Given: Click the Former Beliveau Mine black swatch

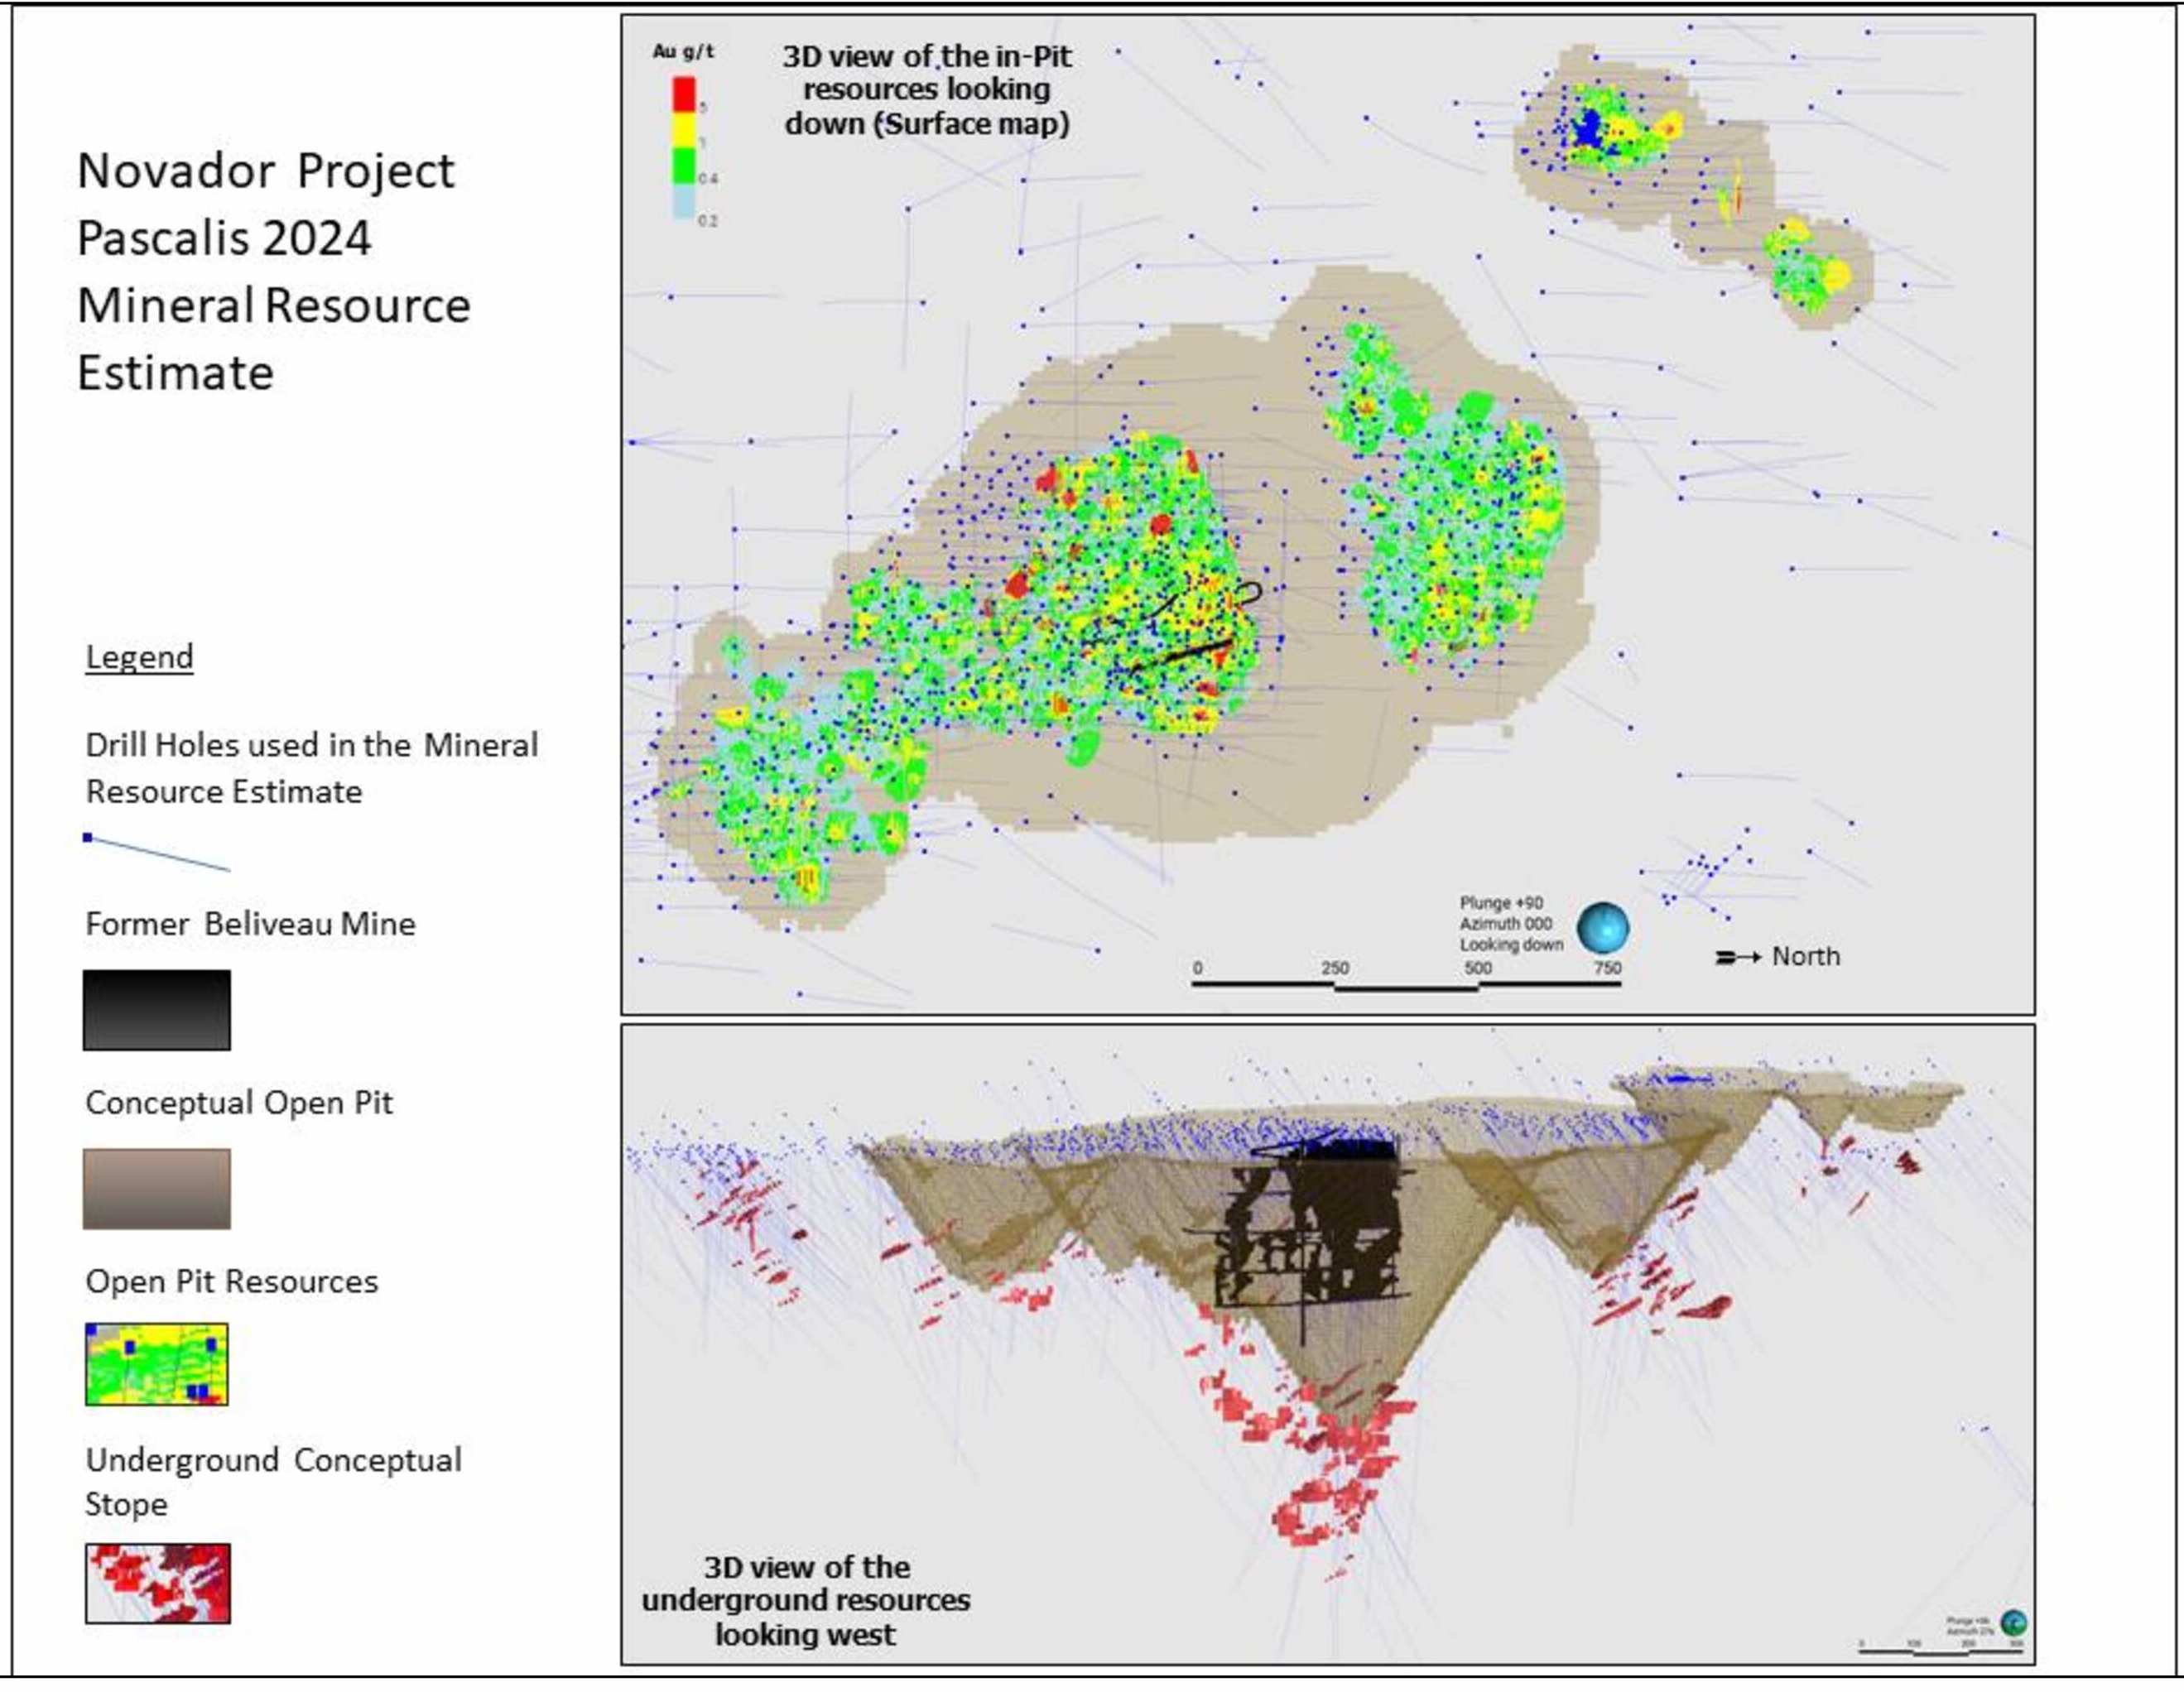Looking at the screenshot, I should [x=157, y=1010].
